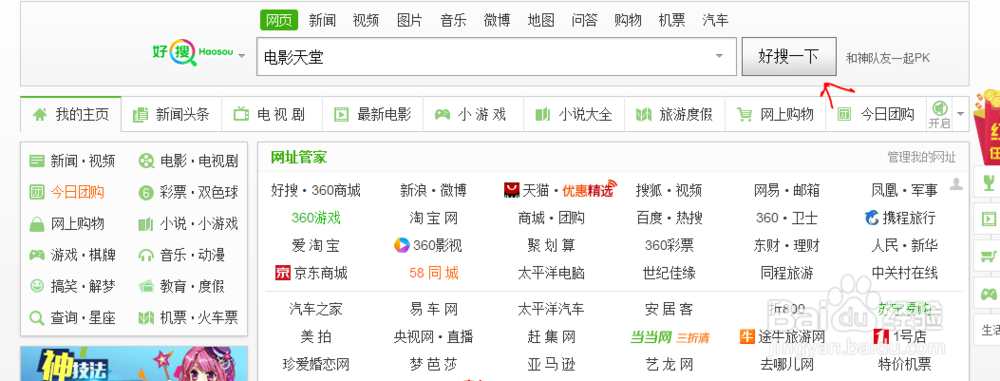Click the wine glass icon on right sidebar
The height and width of the screenshot is (381, 1000).
pyautogui.click(x=989, y=182)
